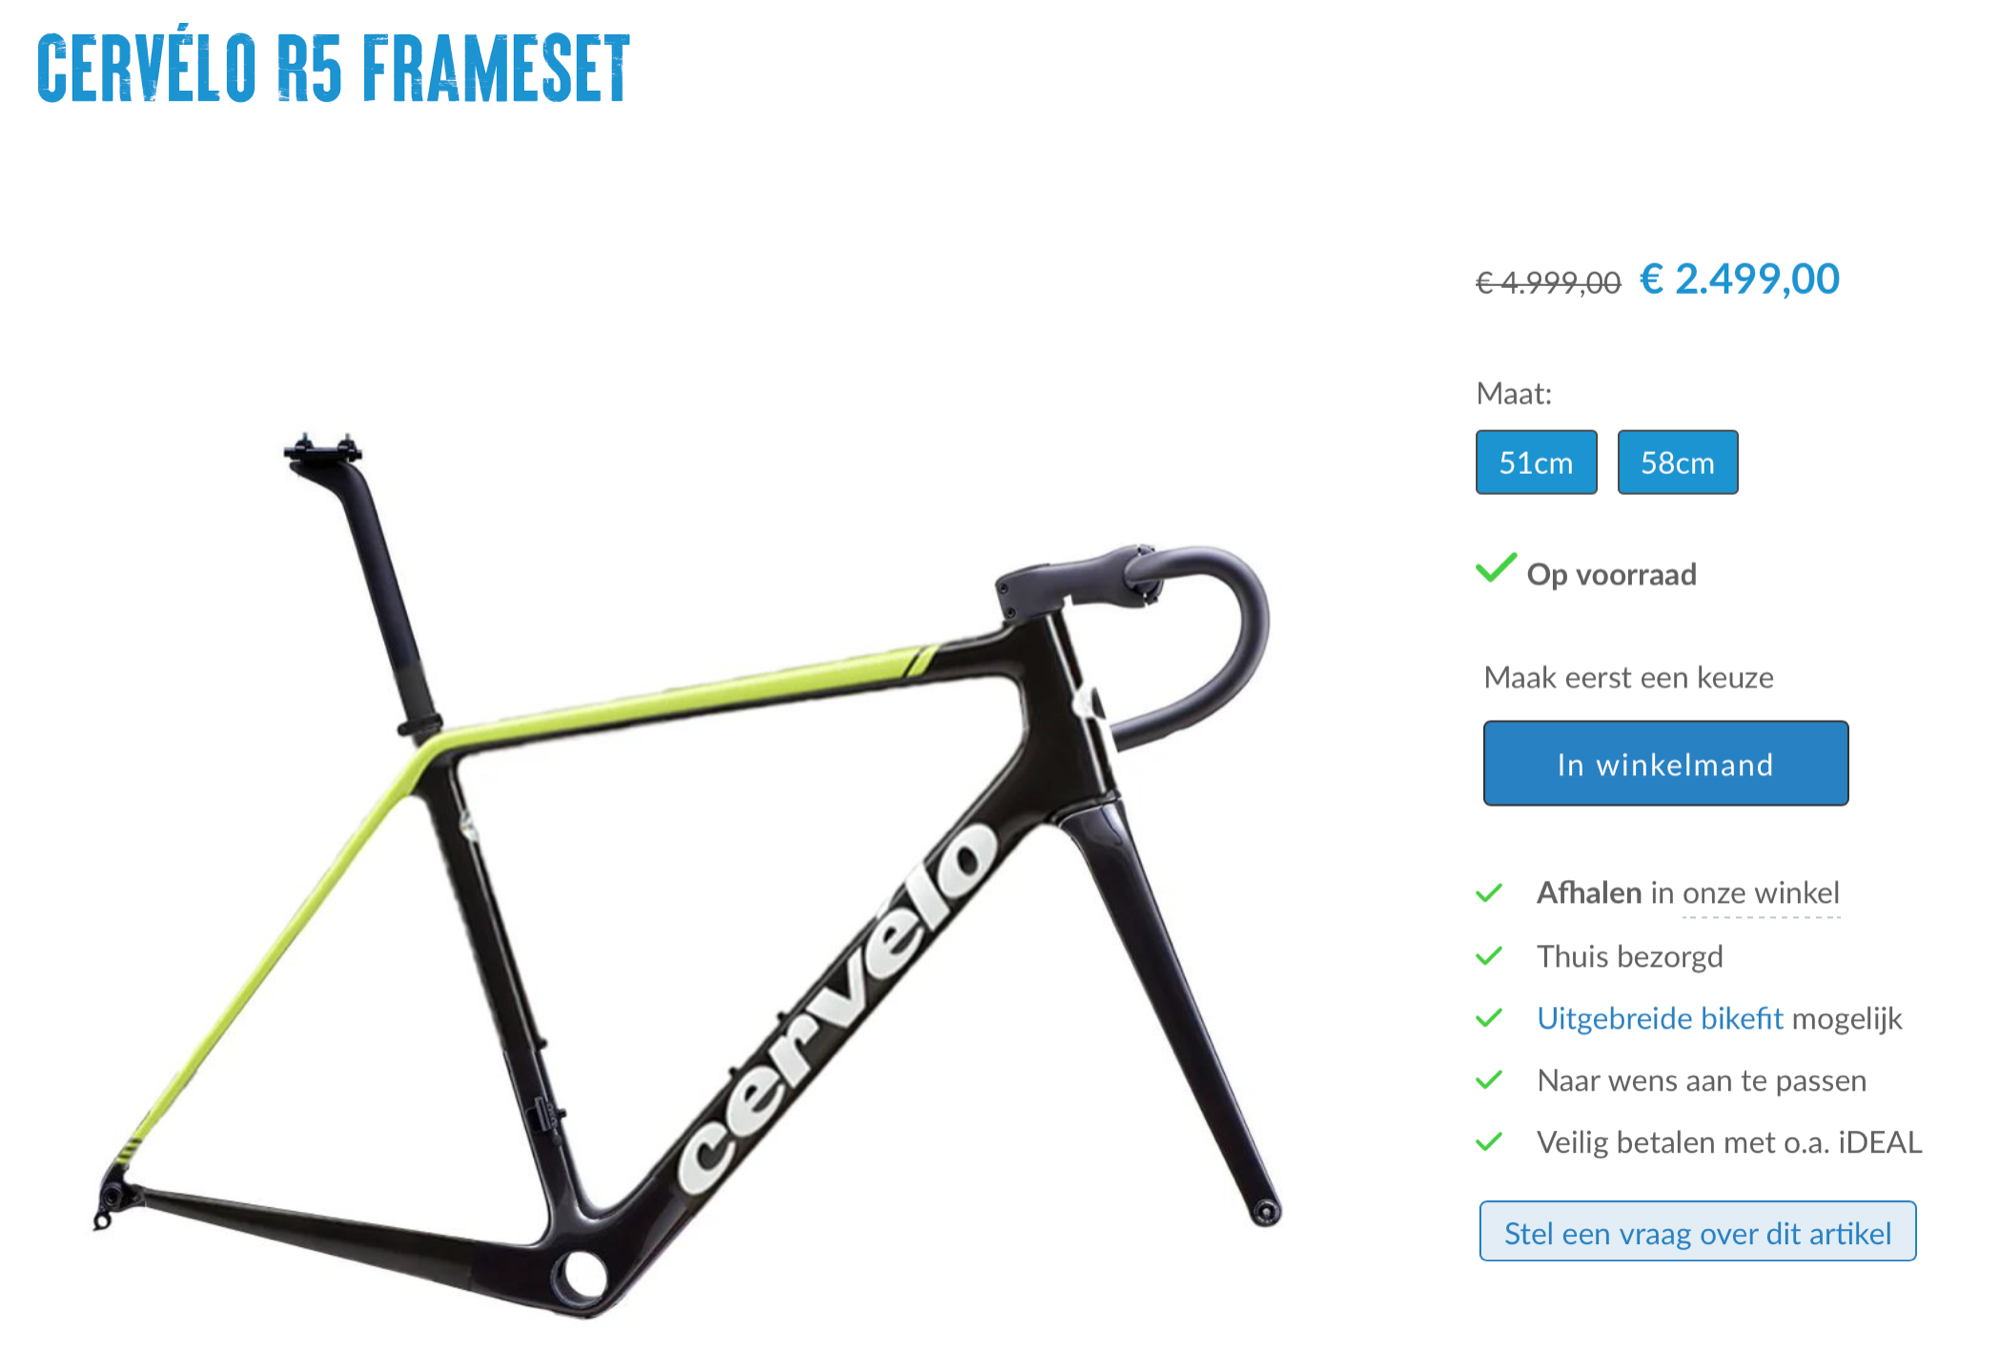Click the Afhalen pickup option text
The height and width of the screenshot is (1353, 2000).
(x=1589, y=892)
